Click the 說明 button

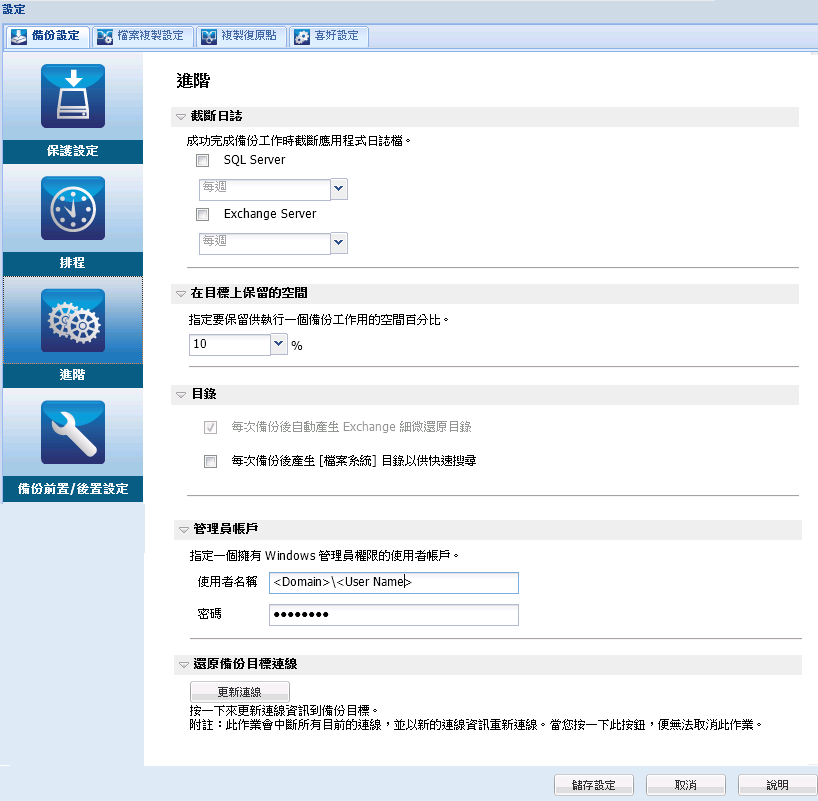777,785
